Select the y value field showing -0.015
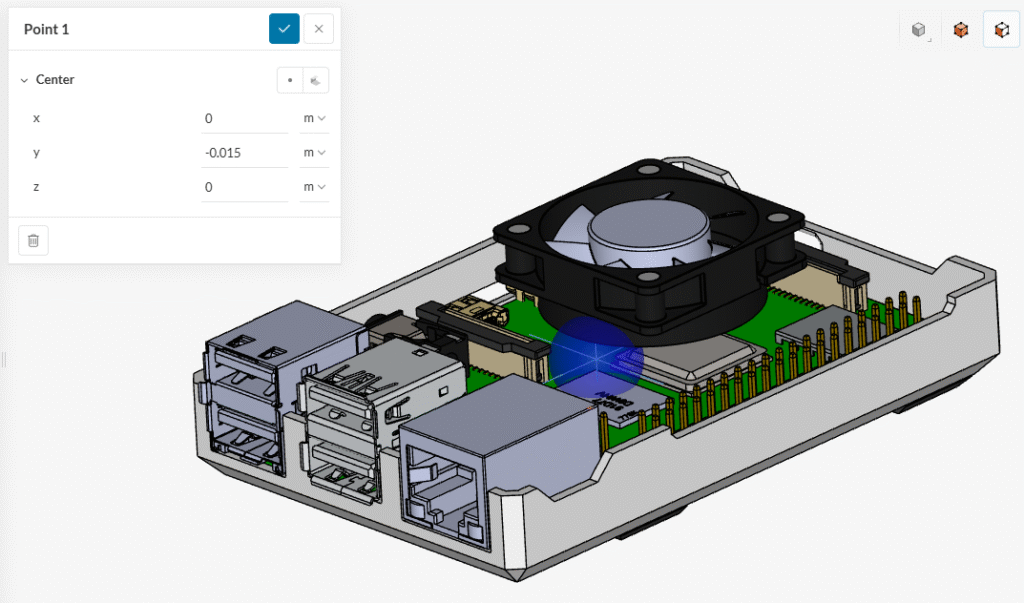Screen dimensions: 1024x603 click(244, 152)
